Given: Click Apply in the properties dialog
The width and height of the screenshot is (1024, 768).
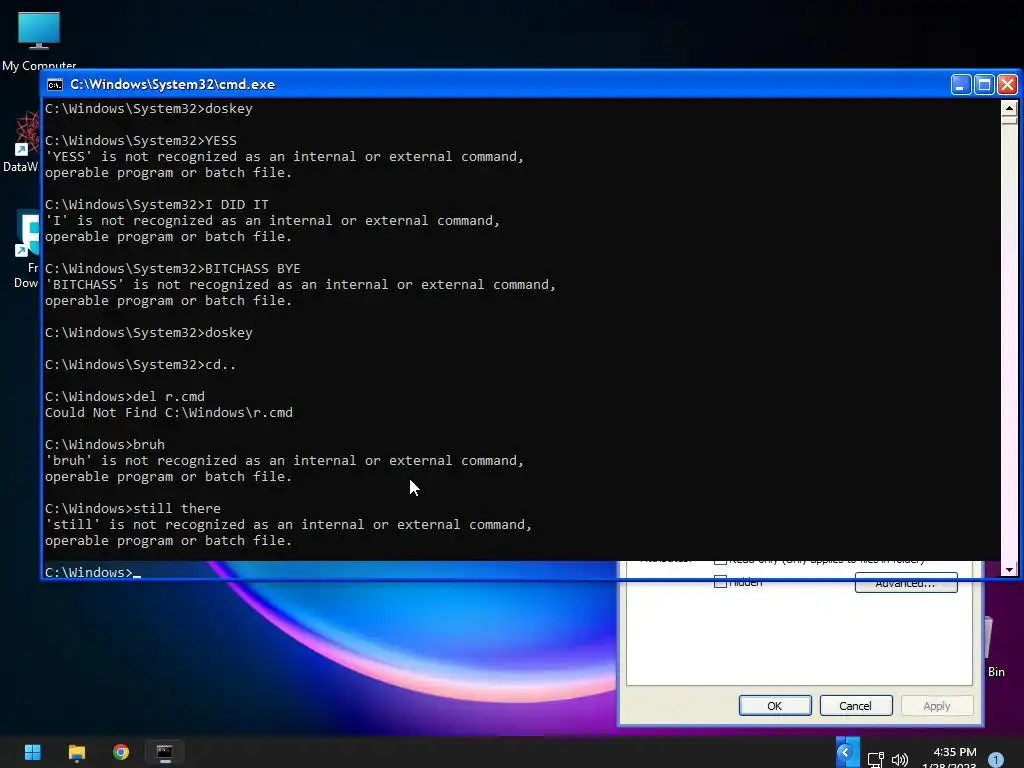Looking at the screenshot, I should pos(936,706).
